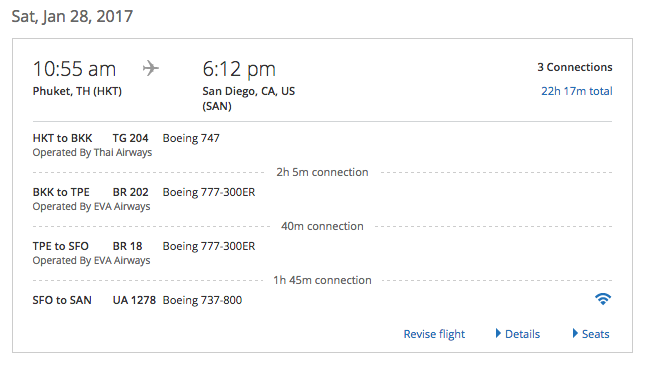
Task: Click the 10:55 am departure time
Action: coord(74,69)
